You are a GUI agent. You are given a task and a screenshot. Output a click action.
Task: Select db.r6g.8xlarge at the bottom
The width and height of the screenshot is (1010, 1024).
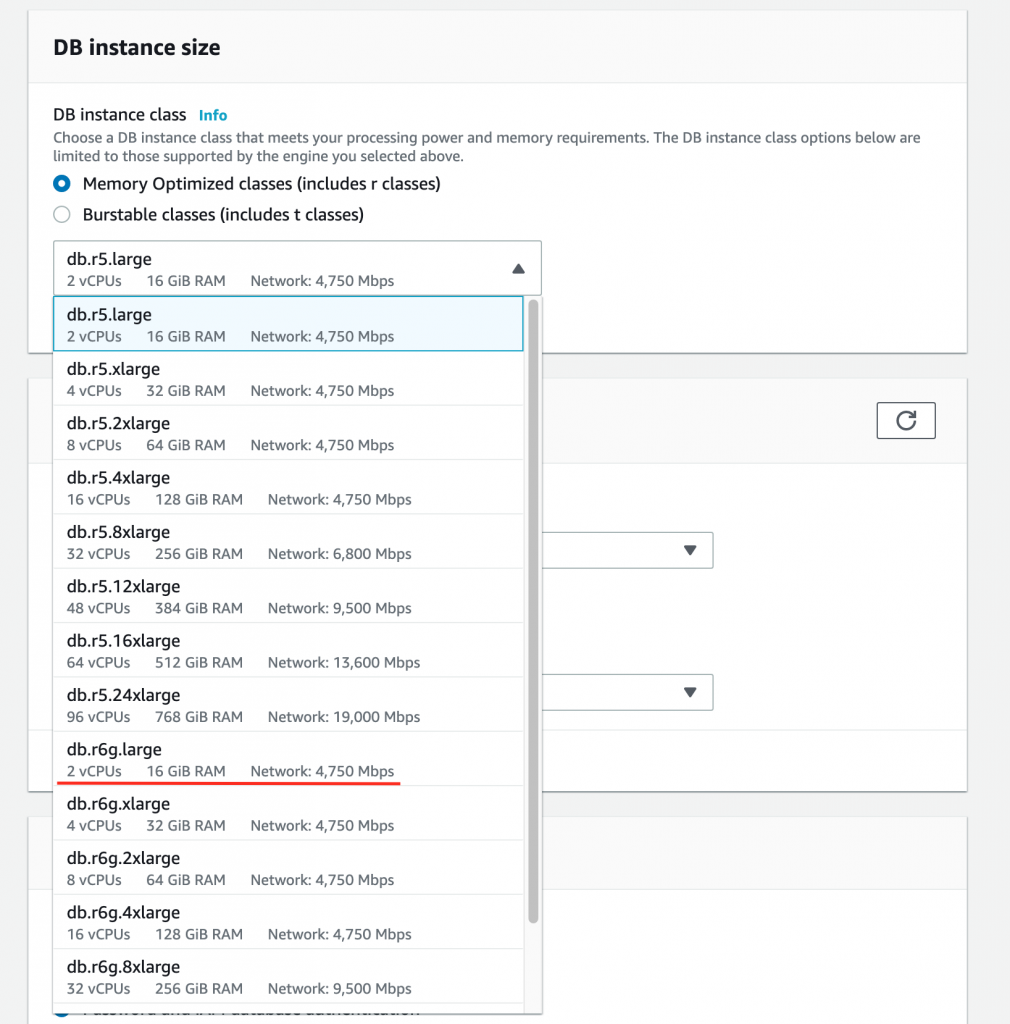(x=290, y=976)
